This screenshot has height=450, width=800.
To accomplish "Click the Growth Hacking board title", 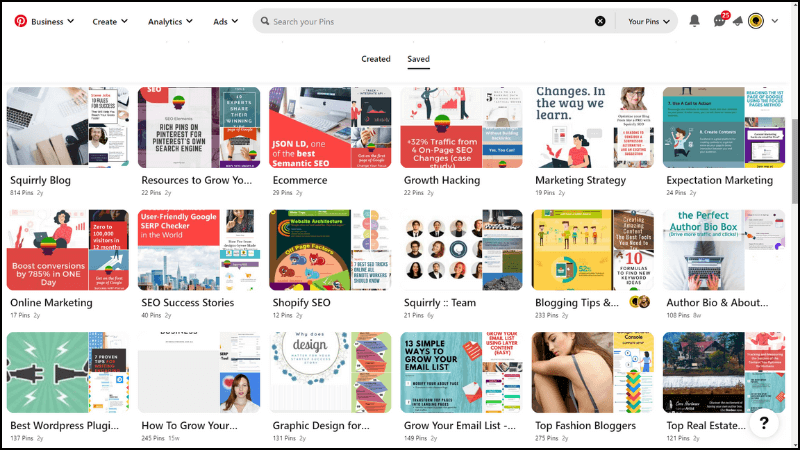I will tap(442, 180).
